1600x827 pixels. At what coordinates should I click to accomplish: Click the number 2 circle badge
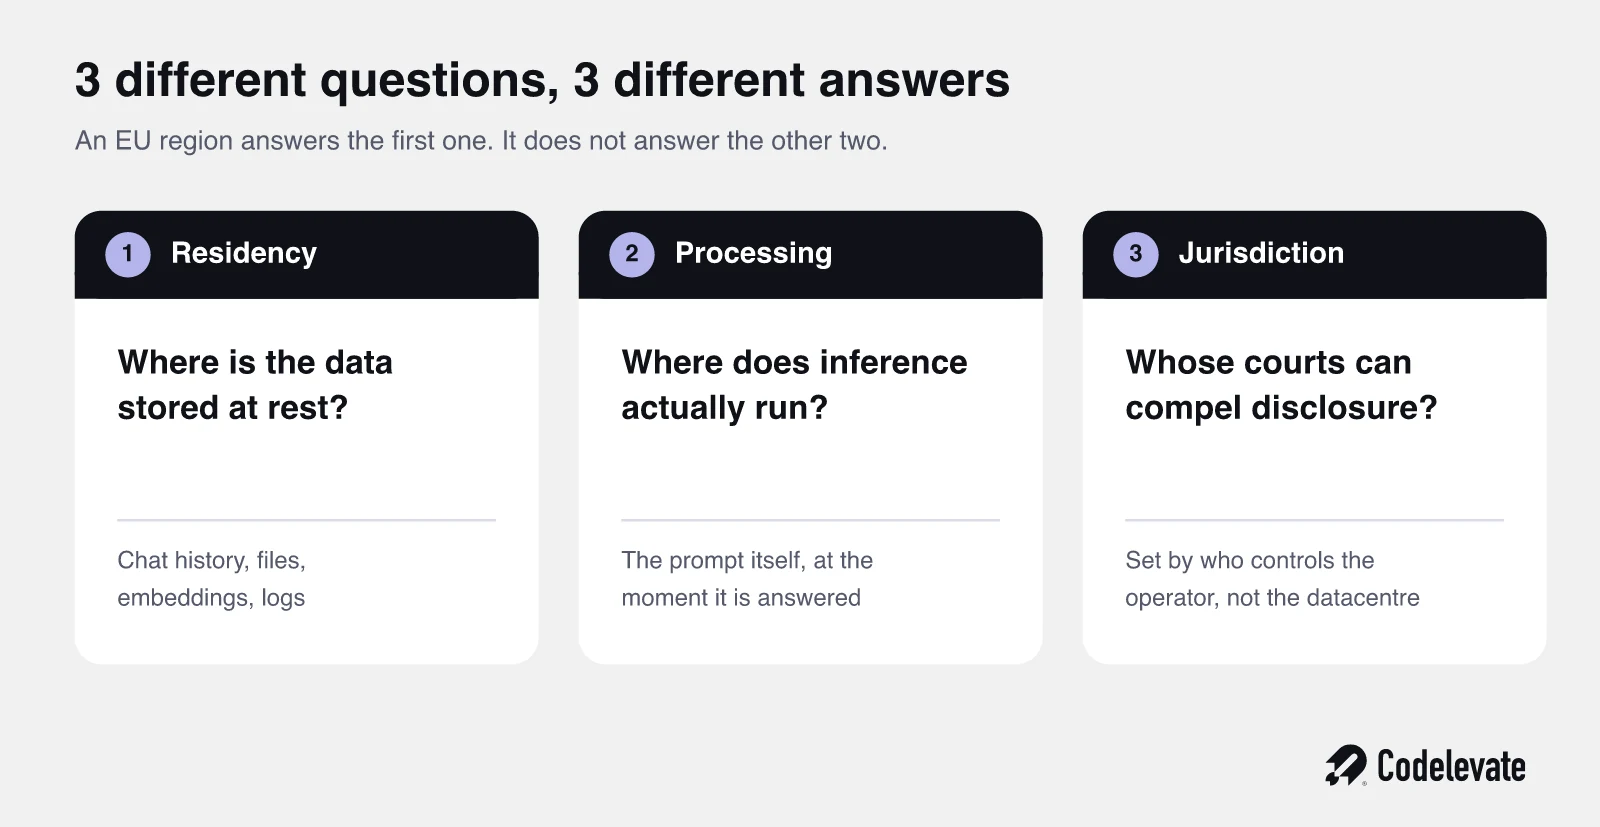point(632,254)
